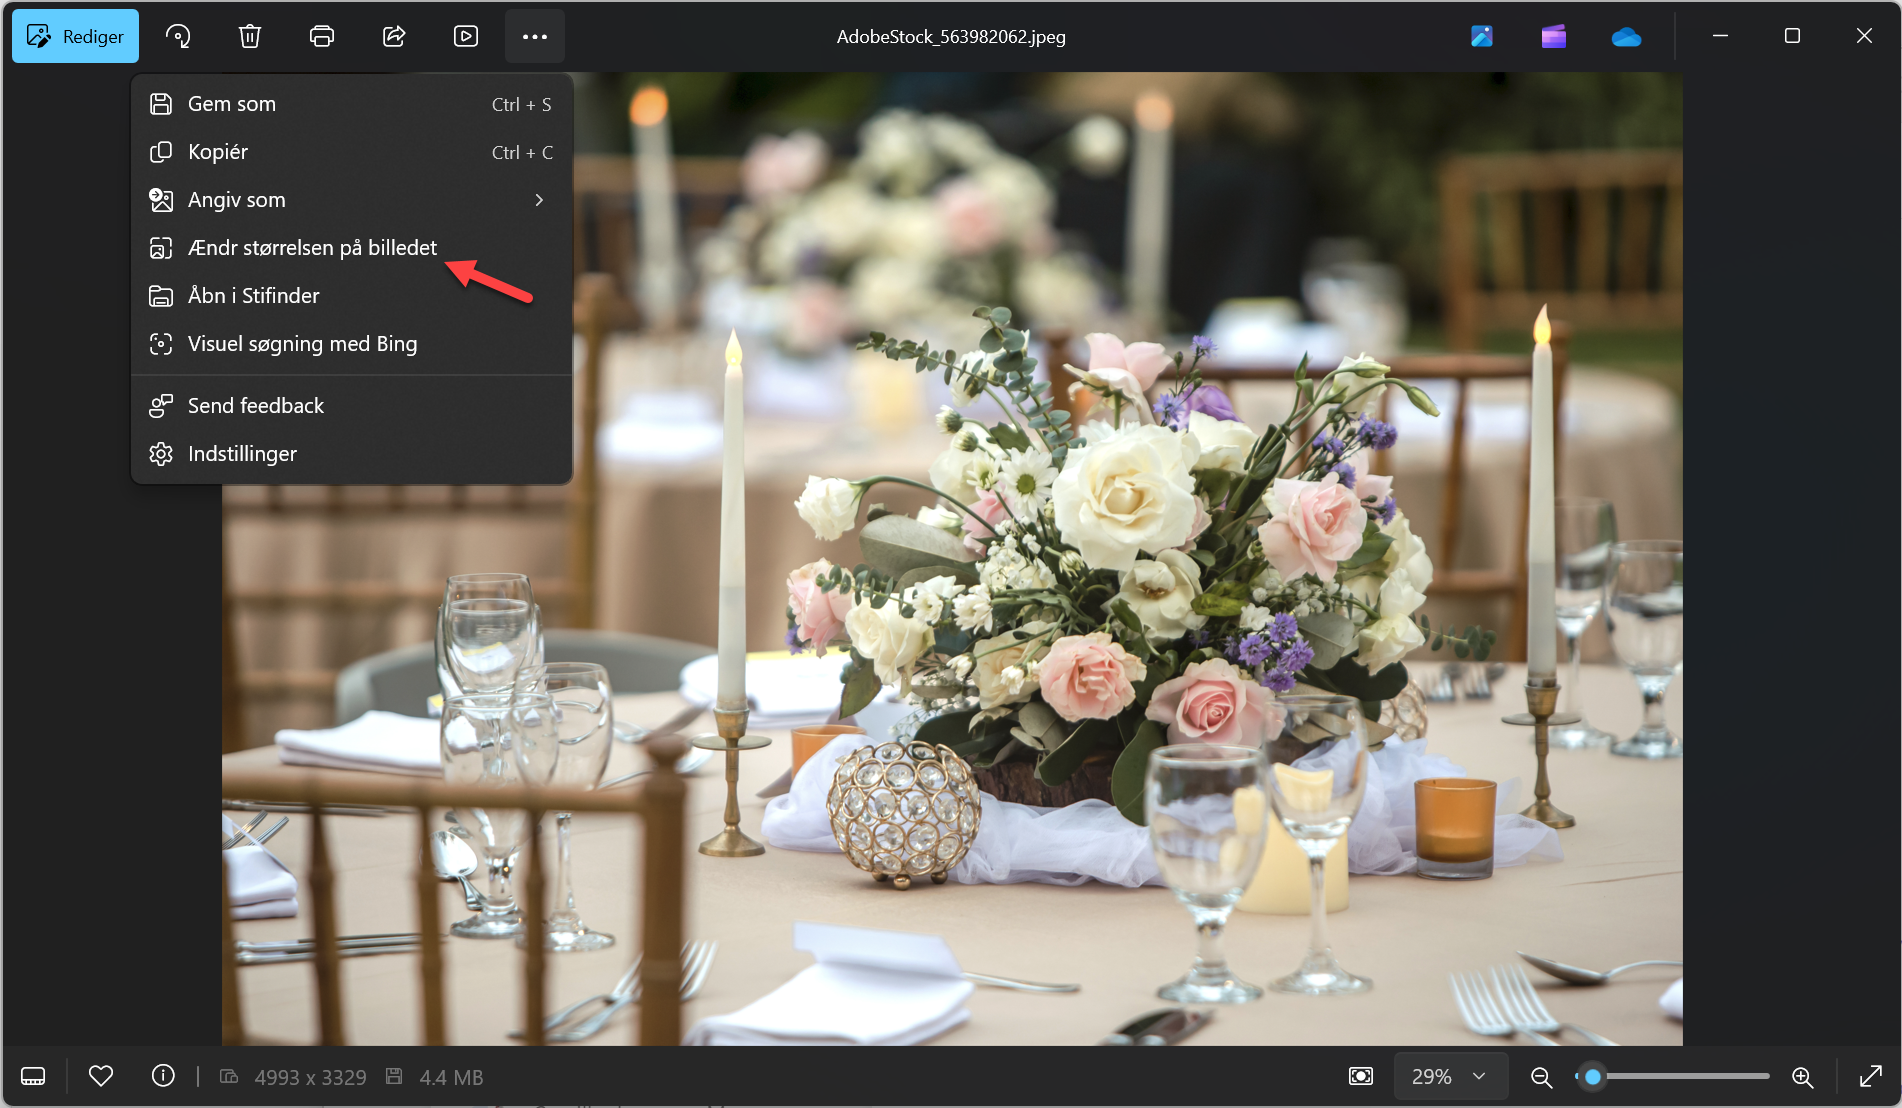
Task: Open the Angiv som submenu
Action: pos(351,200)
